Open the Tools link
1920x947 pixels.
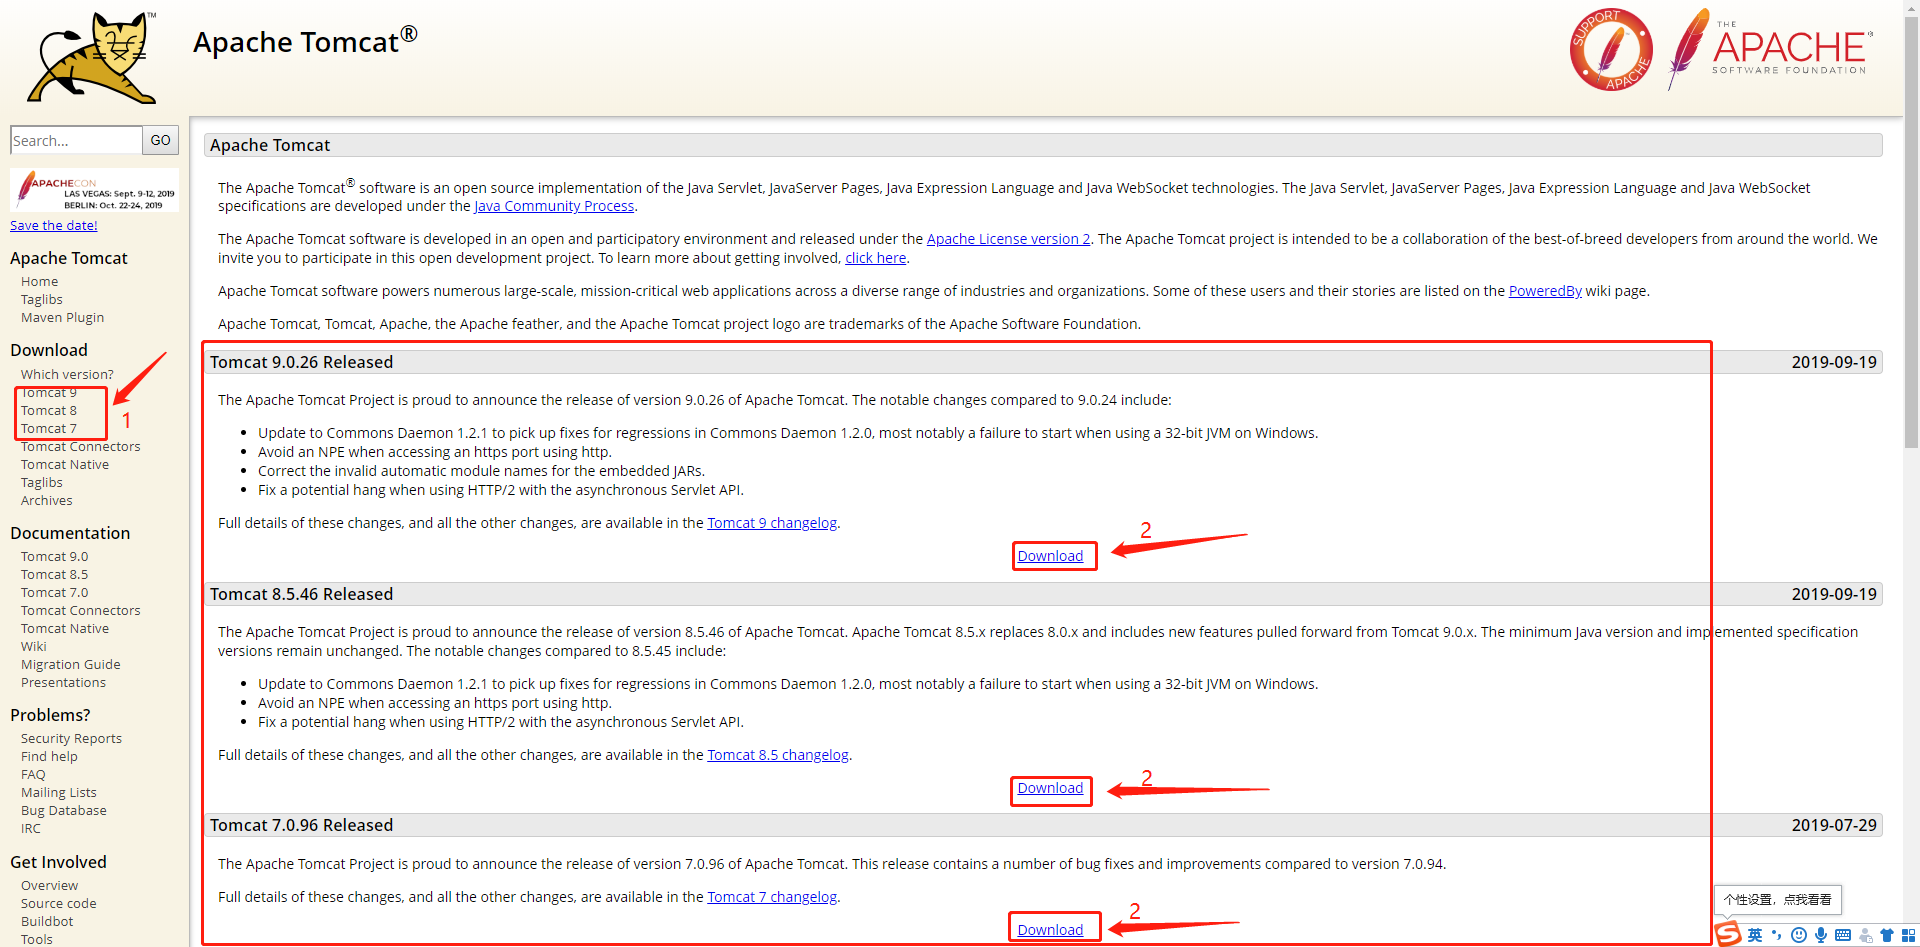tap(37, 939)
